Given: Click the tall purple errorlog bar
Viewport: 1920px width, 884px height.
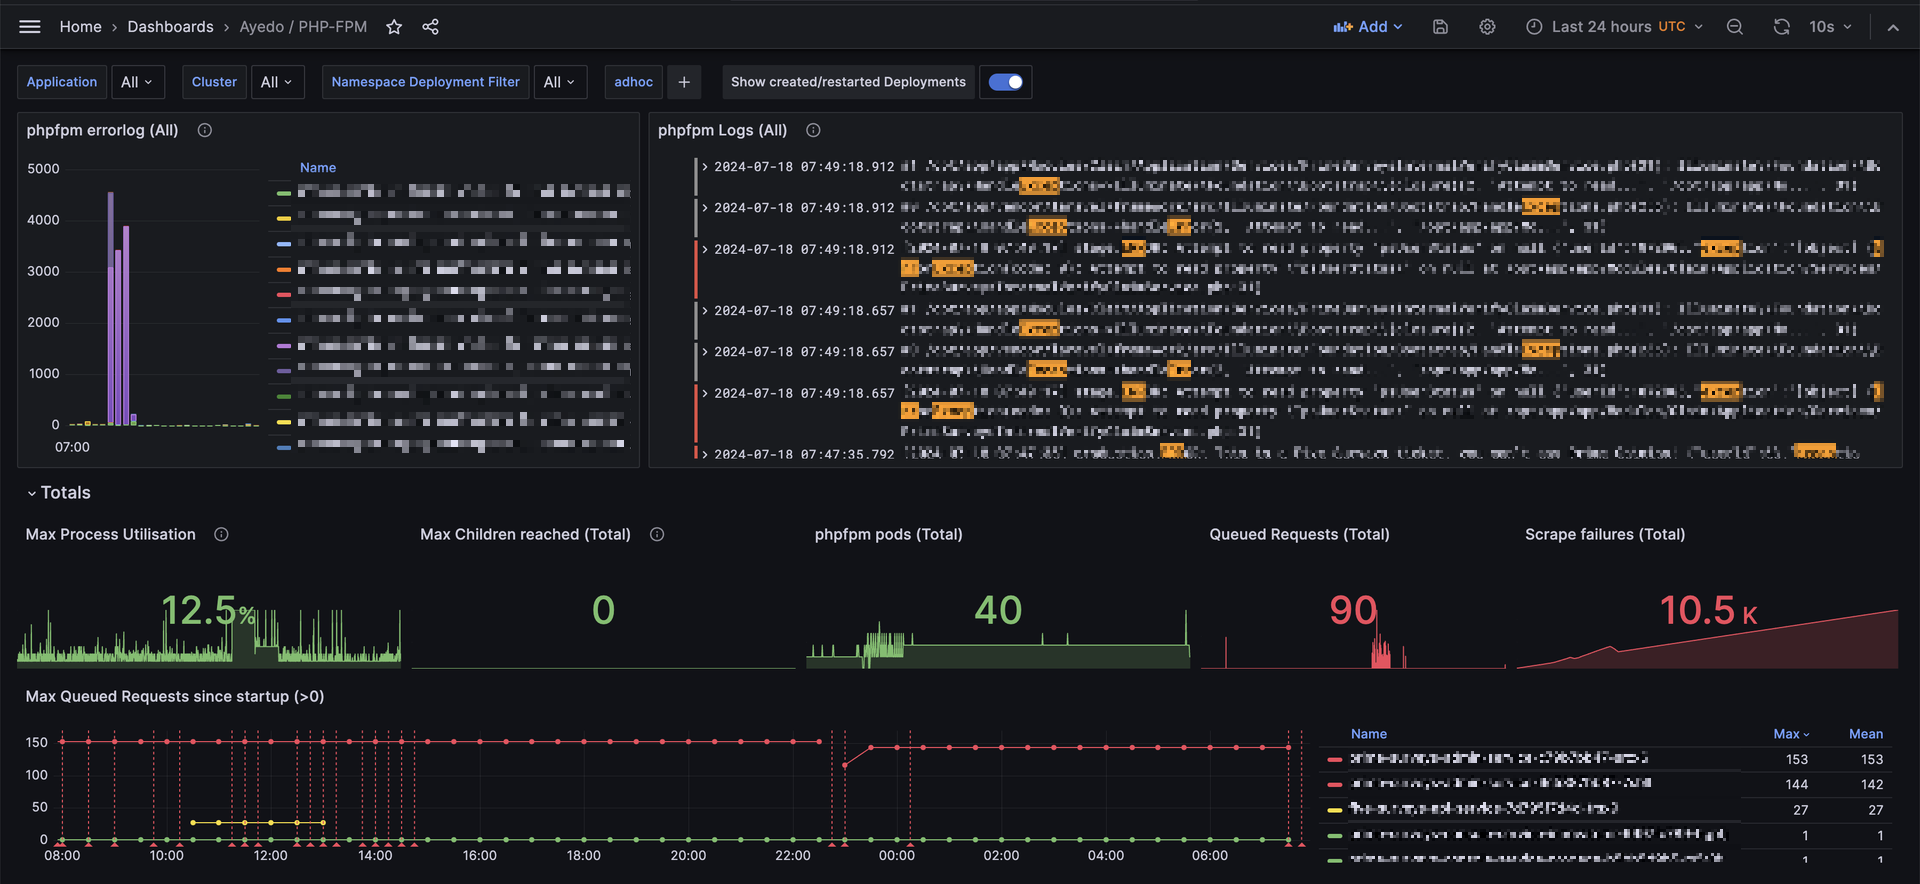Looking at the screenshot, I should pos(111,308).
